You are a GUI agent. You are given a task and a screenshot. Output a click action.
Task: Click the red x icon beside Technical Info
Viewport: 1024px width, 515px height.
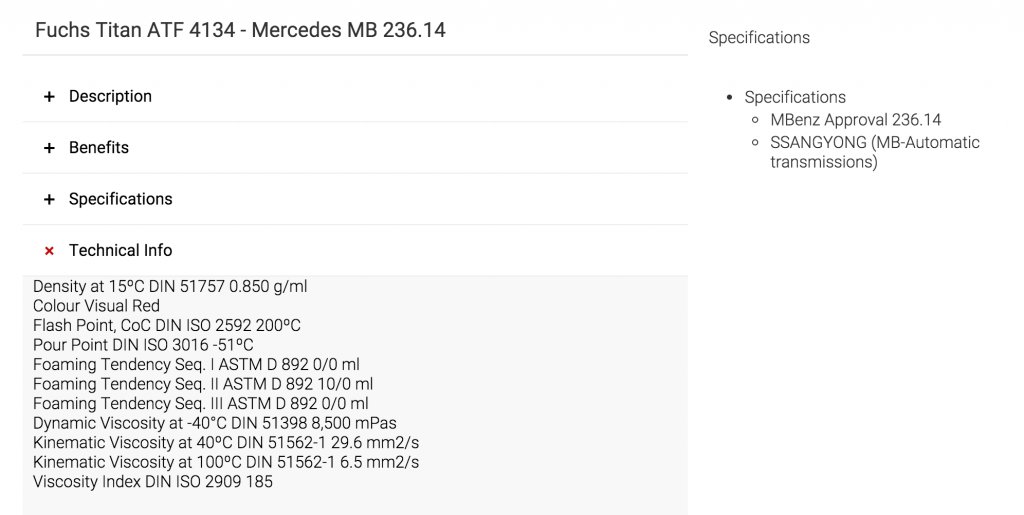(x=49, y=251)
